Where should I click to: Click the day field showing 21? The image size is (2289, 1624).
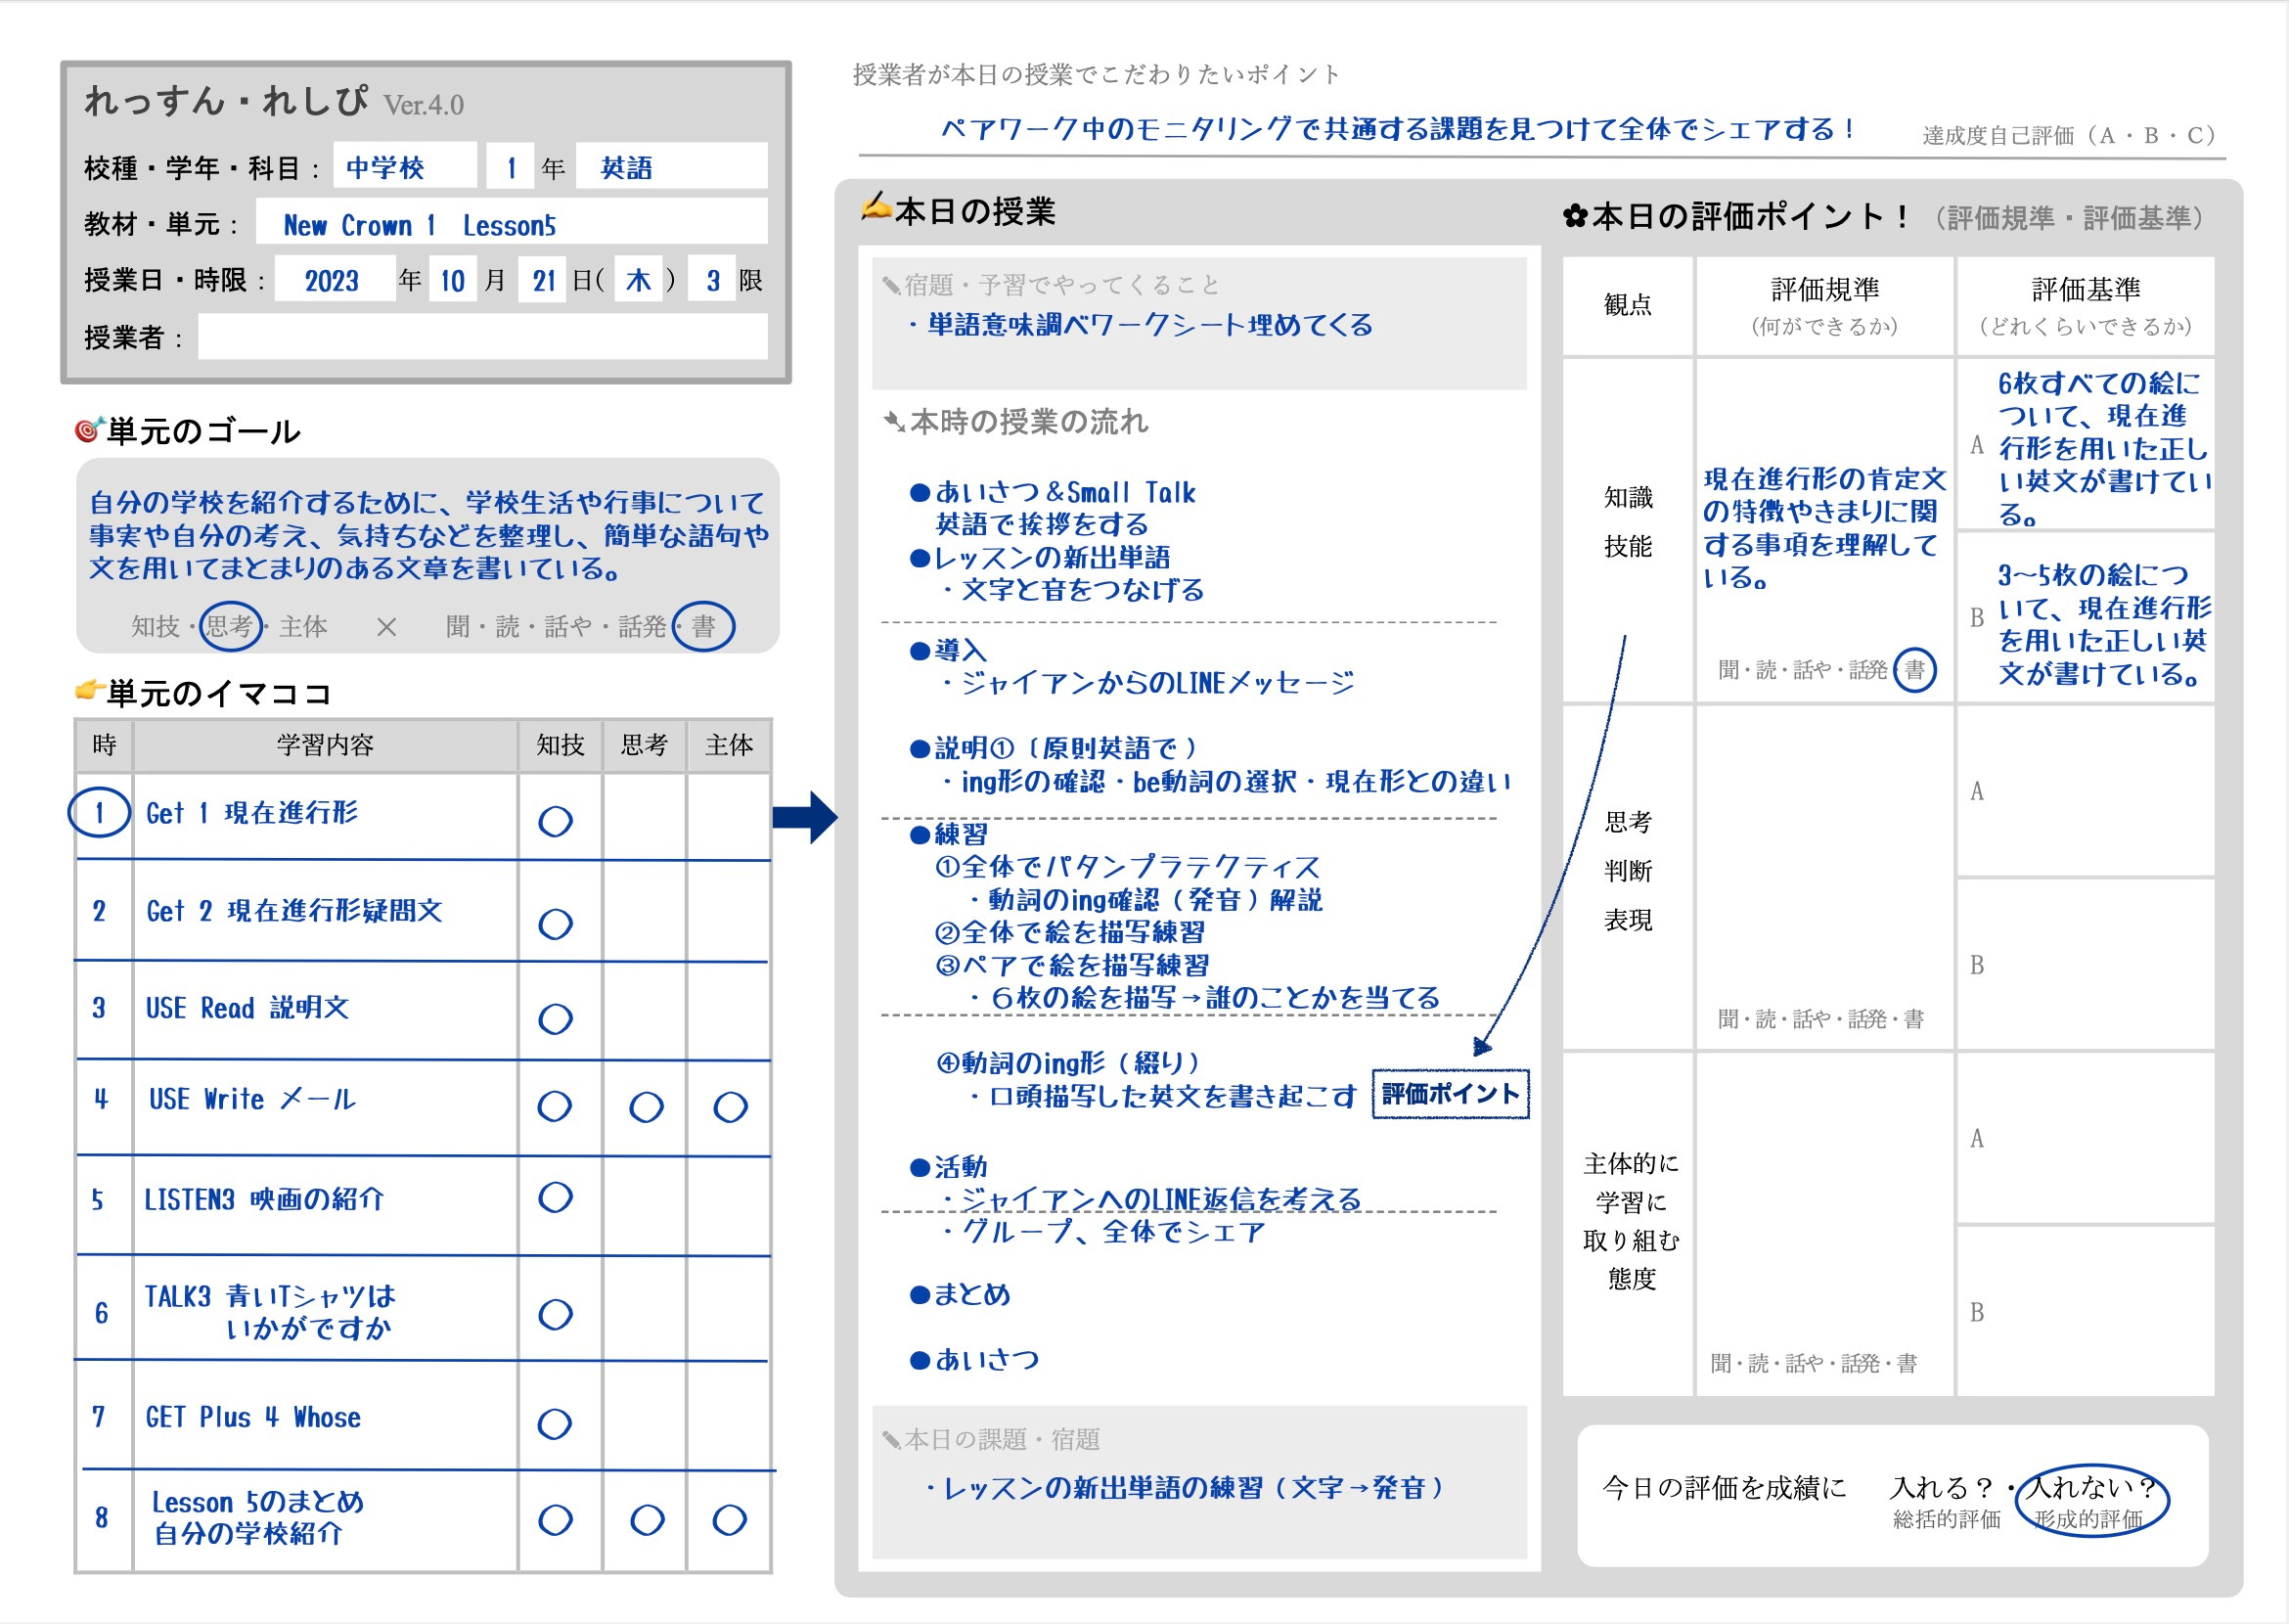click(543, 279)
